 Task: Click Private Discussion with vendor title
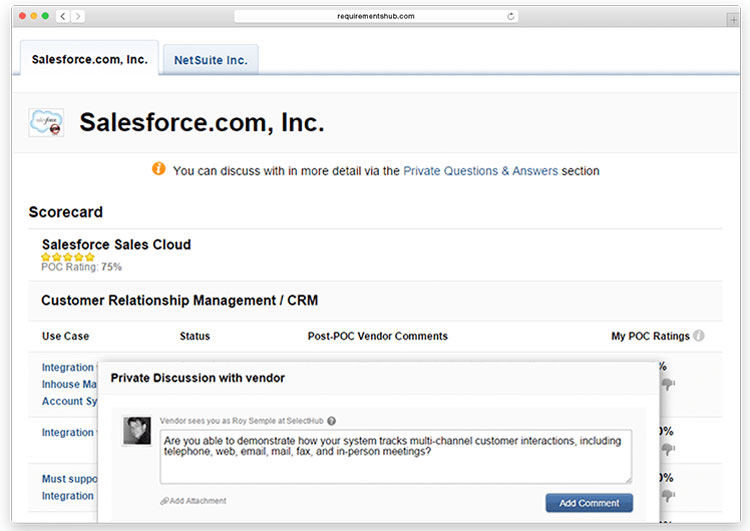pyautogui.click(x=198, y=378)
